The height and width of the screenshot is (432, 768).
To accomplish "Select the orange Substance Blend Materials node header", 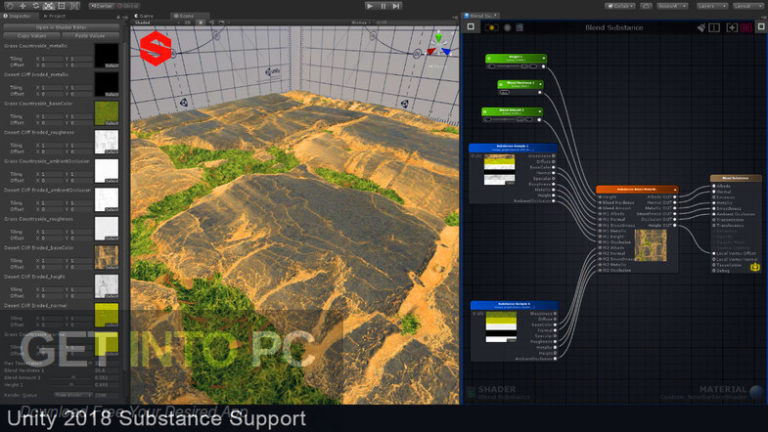I will [x=637, y=189].
